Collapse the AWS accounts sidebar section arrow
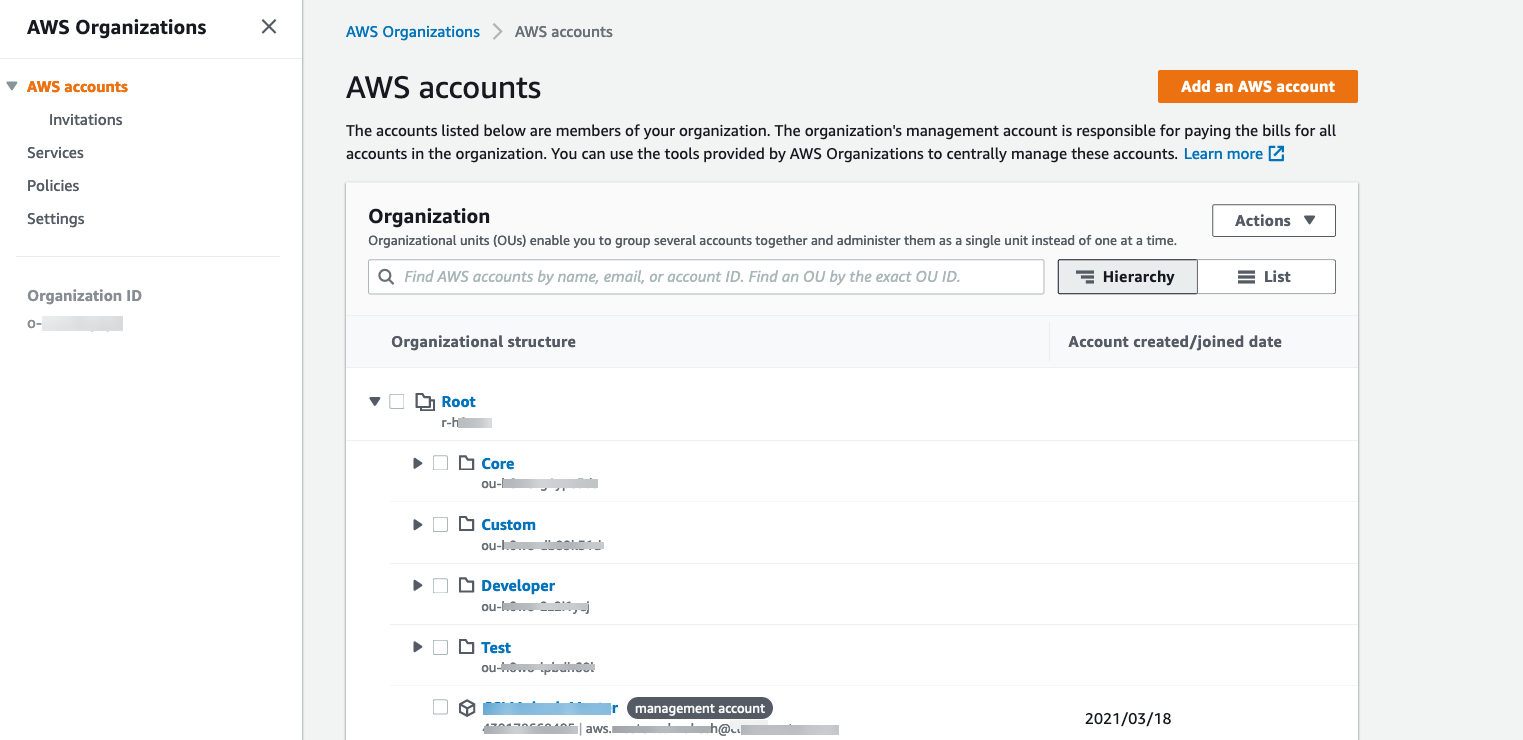Image resolution: width=1523 pixels, height=740 pixels. [x=12, y=87]
